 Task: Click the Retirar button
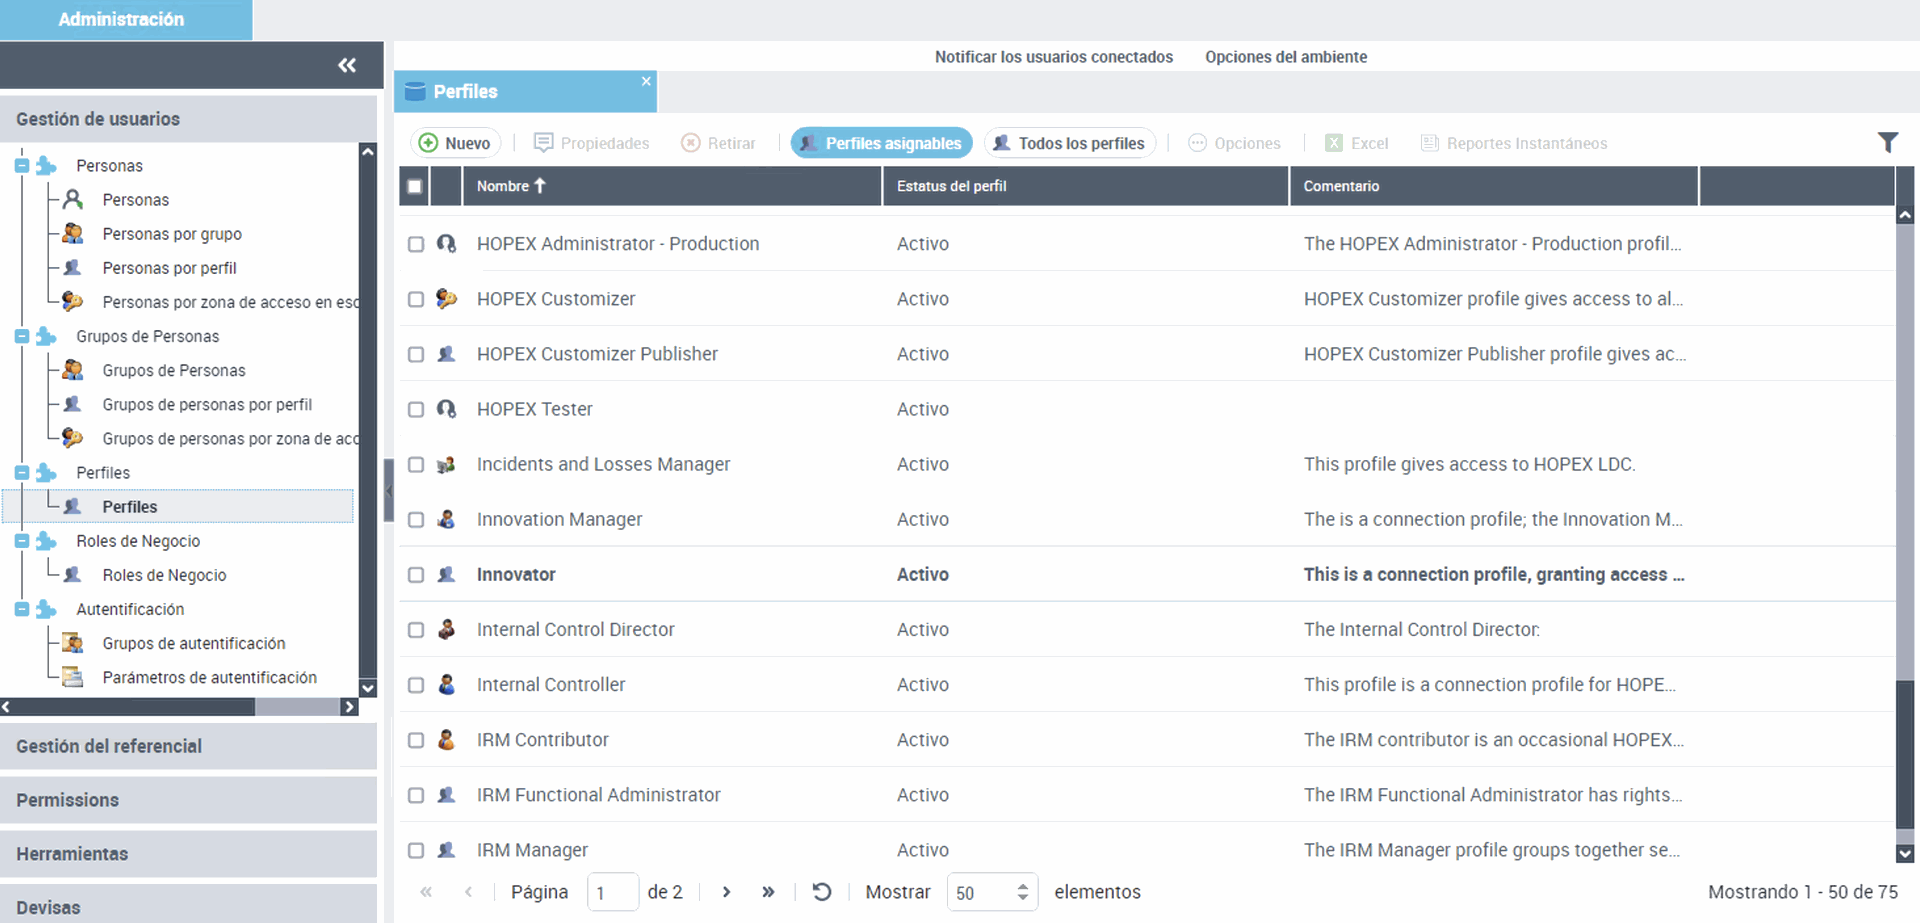click(x=718, y=143)
